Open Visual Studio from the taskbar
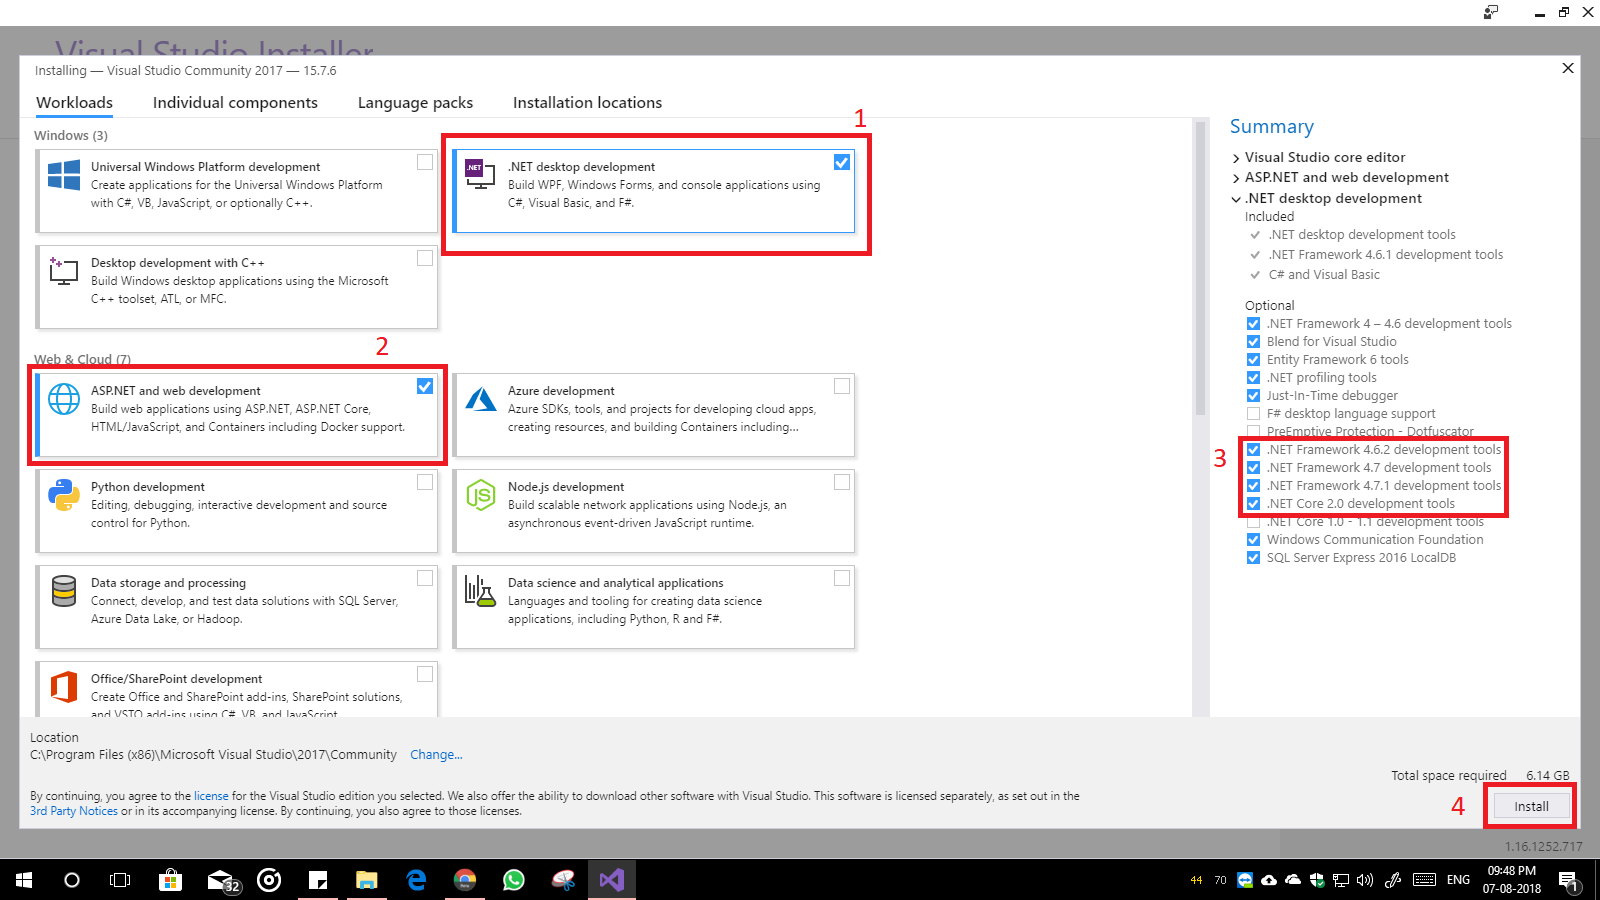 point(610,879)
